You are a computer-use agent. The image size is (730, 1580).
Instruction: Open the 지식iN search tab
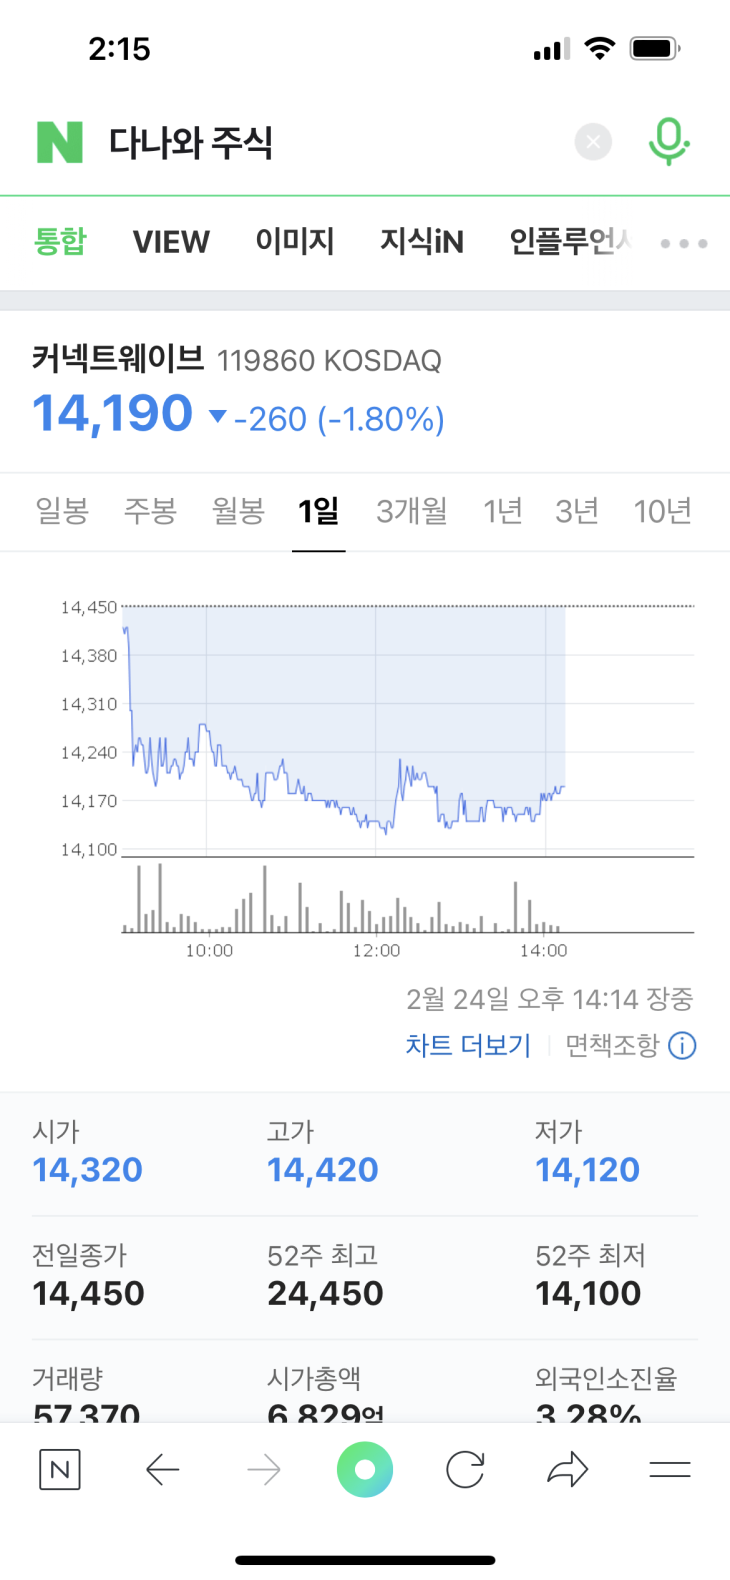coord(421,242)
